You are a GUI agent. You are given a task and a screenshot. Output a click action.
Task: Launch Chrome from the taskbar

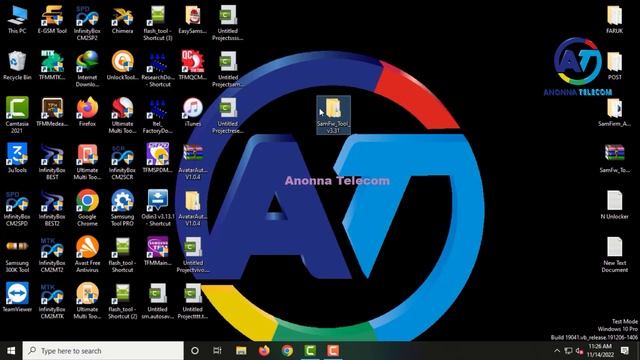click(x=287, y=351)
